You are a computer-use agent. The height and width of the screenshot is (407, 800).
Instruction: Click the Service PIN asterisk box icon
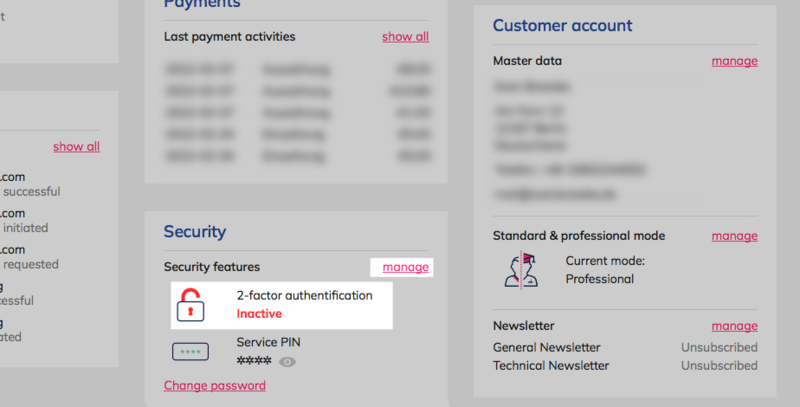coord(190,351)
